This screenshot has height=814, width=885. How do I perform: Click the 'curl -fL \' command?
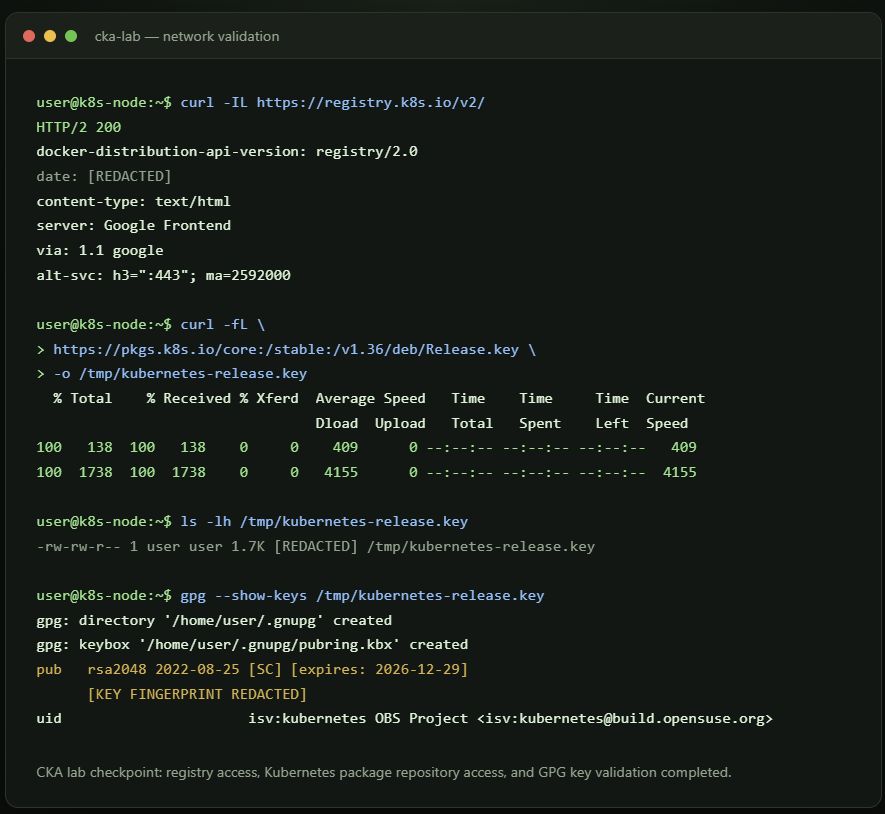coord(222,325)
